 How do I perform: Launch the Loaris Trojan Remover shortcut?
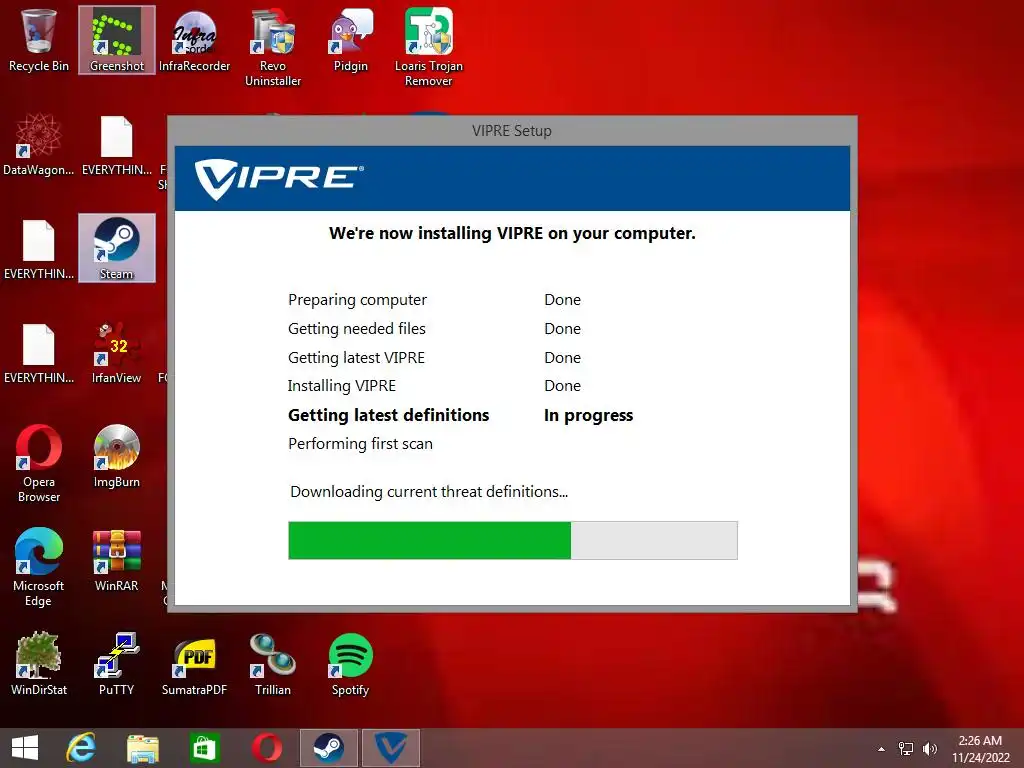[428, 48]
